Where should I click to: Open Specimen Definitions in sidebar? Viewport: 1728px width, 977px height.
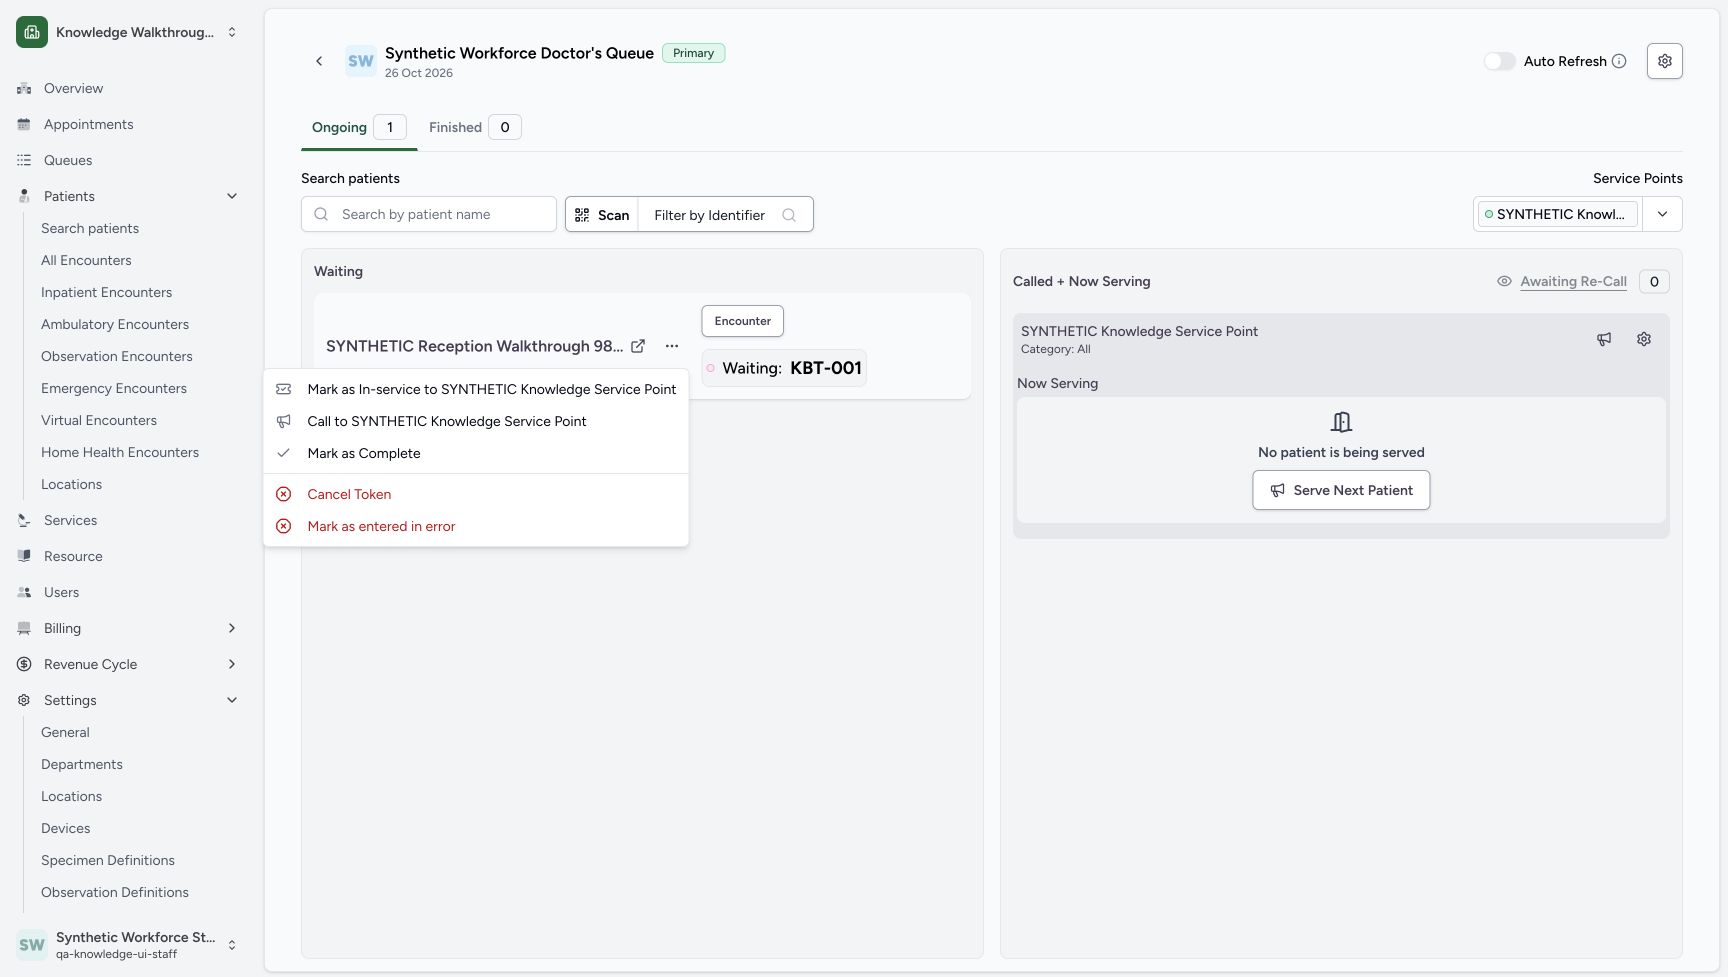pos(108,860)
